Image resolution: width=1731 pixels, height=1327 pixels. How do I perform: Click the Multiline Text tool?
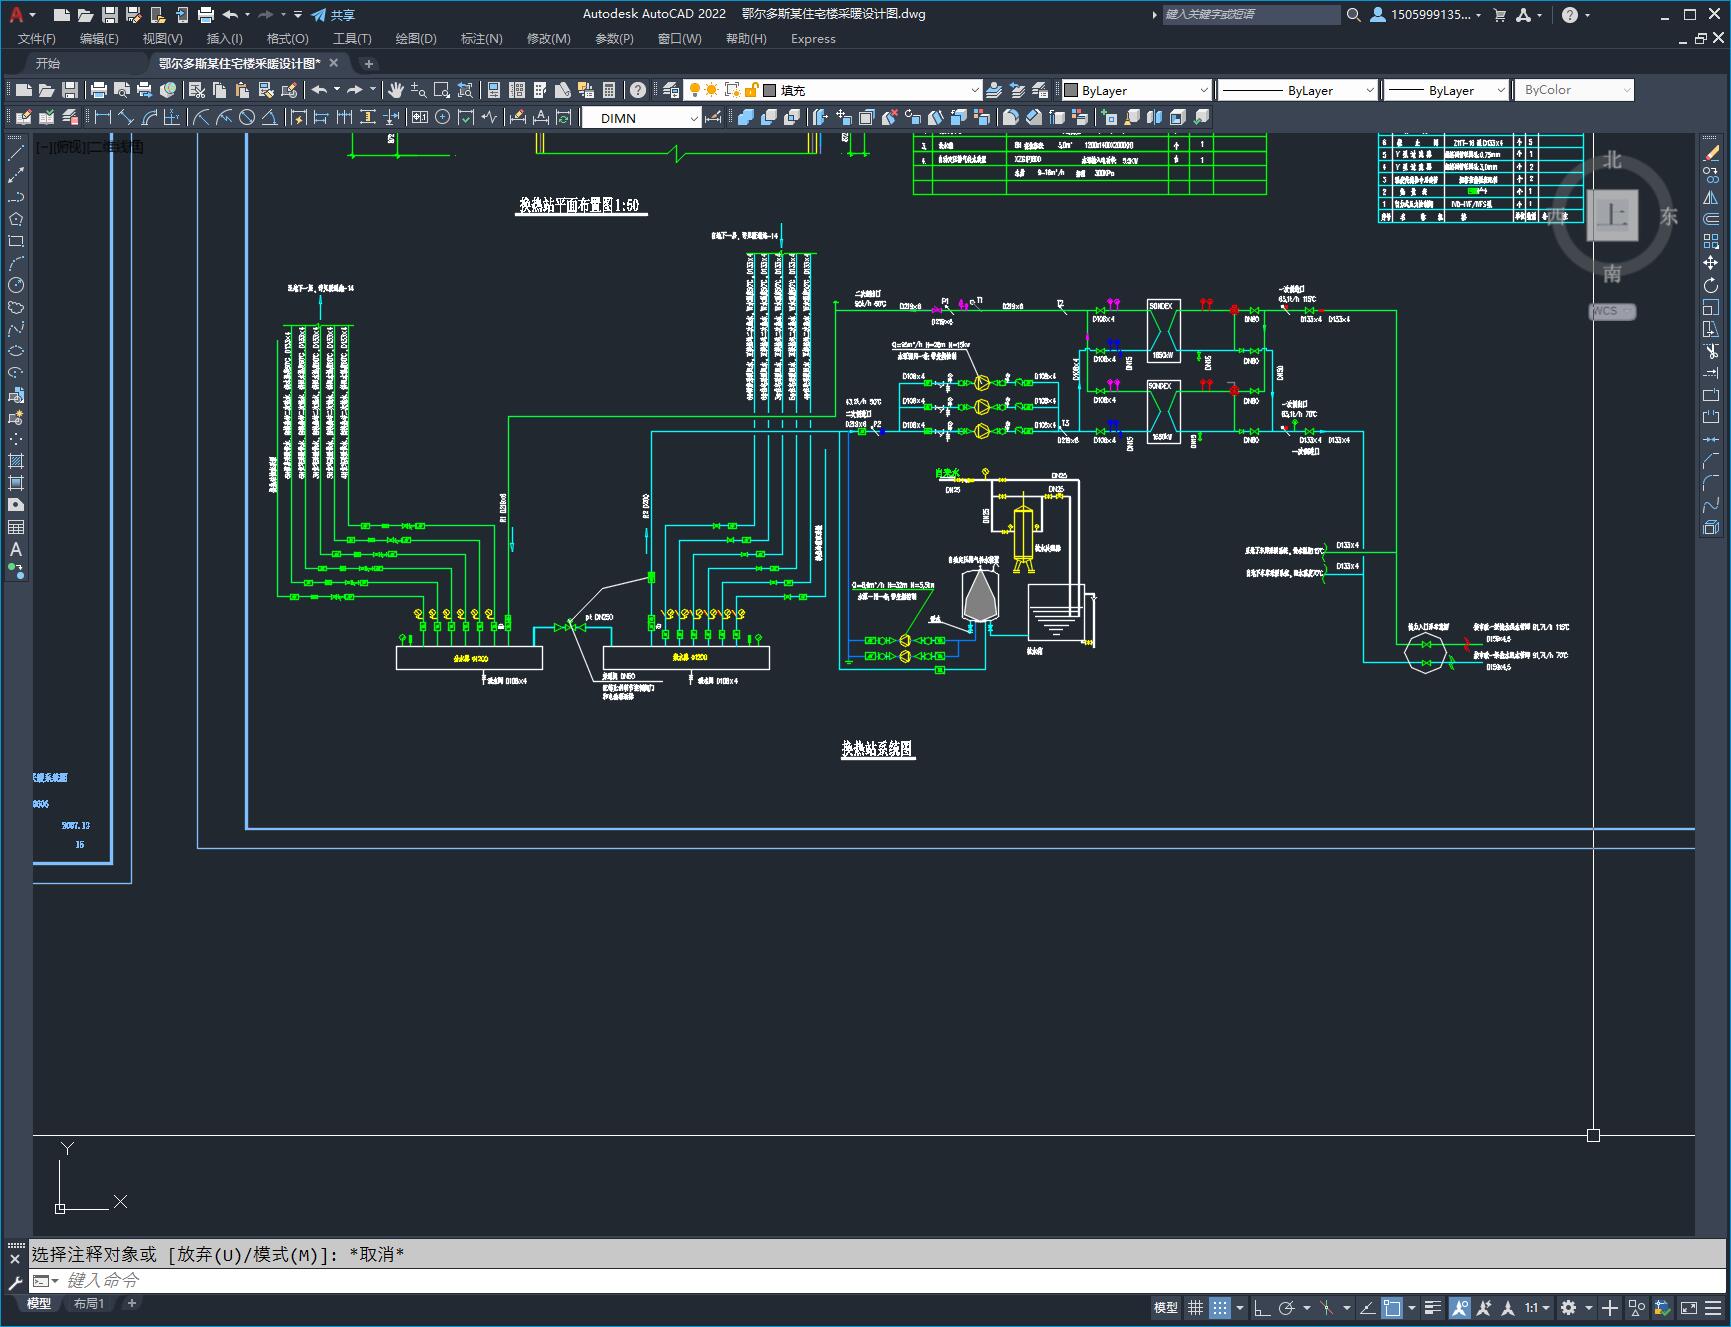click(x=16, y=549)
